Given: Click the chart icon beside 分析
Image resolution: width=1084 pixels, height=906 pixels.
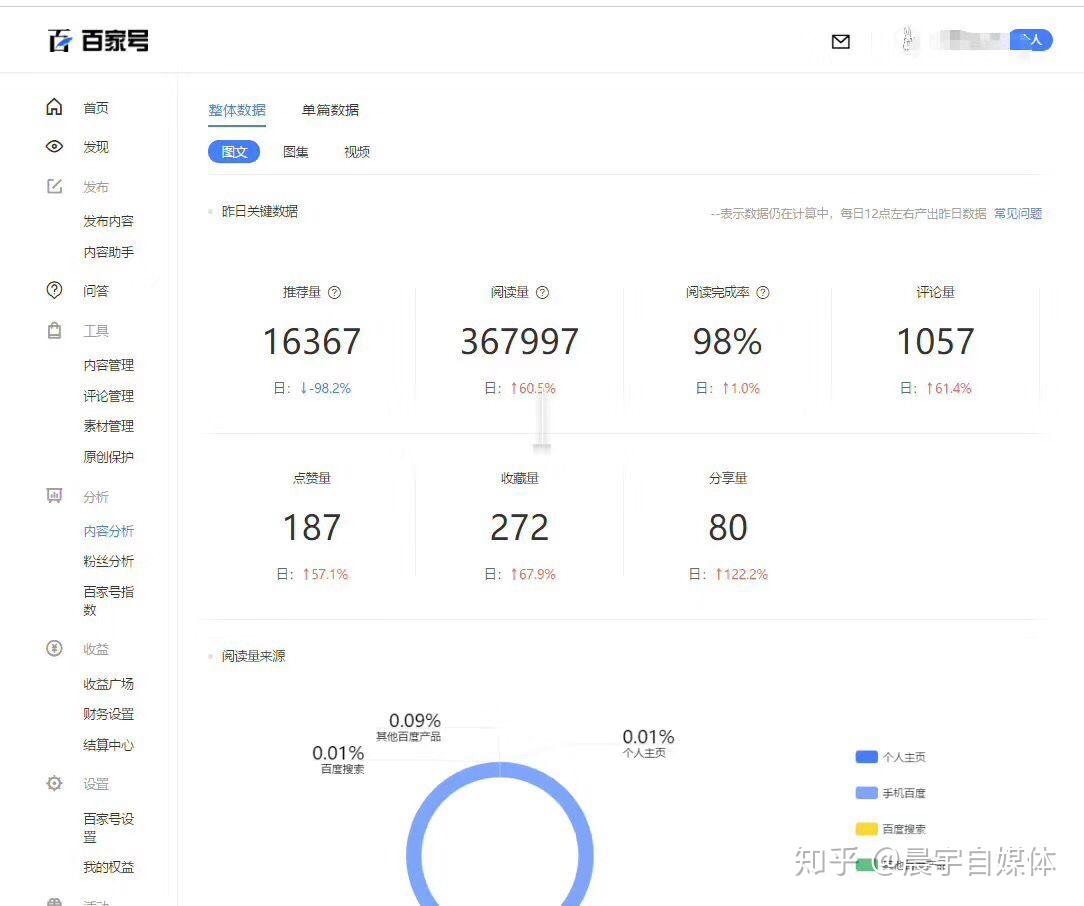Looking at the screenshot, I should pyautogui.click(x=54, y=496).
